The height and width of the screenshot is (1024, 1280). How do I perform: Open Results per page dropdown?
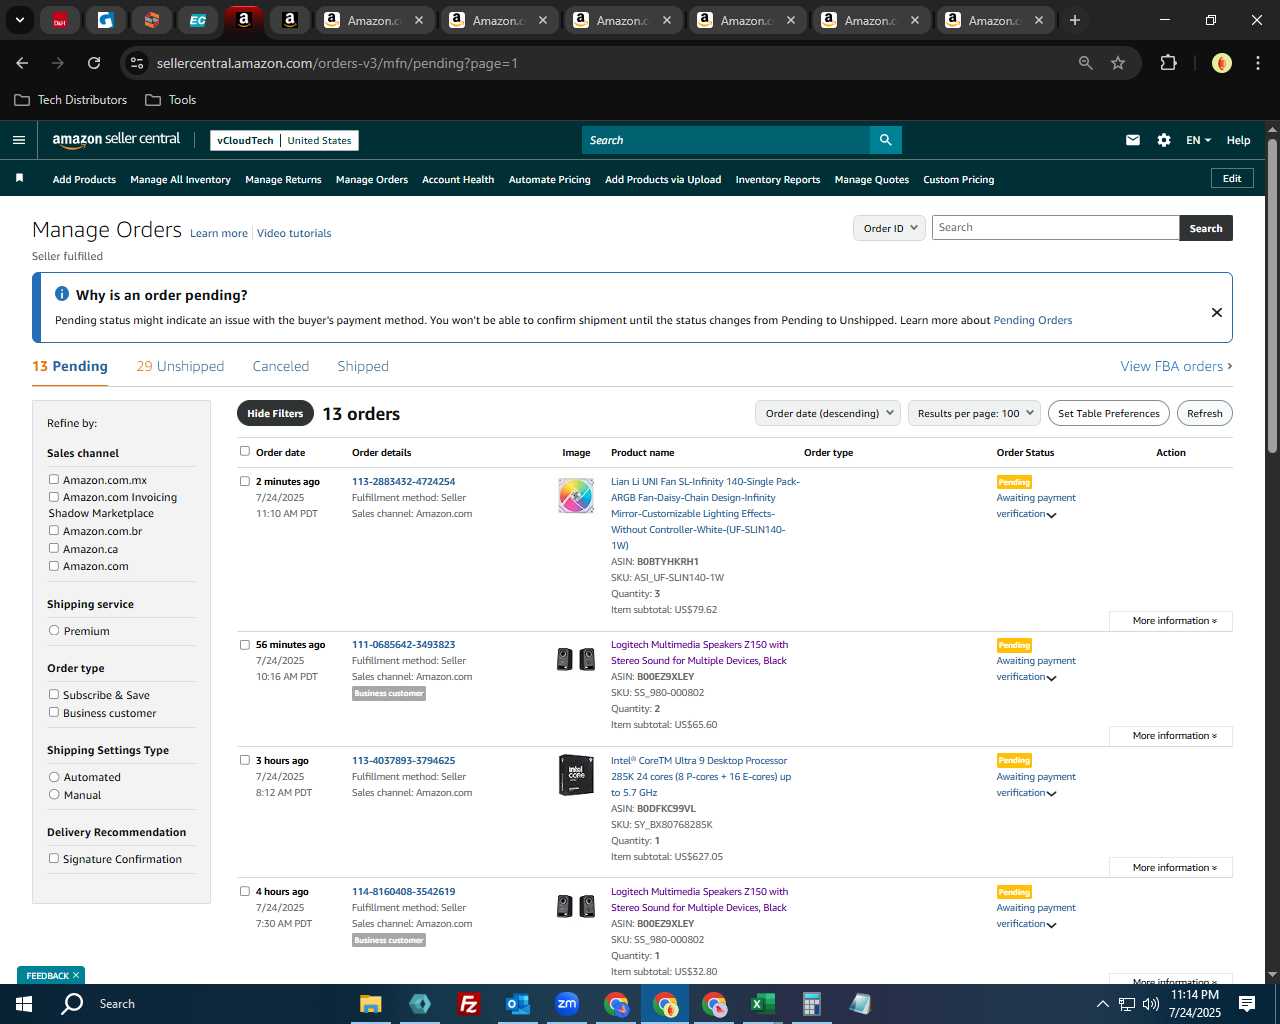coord(975,413)
